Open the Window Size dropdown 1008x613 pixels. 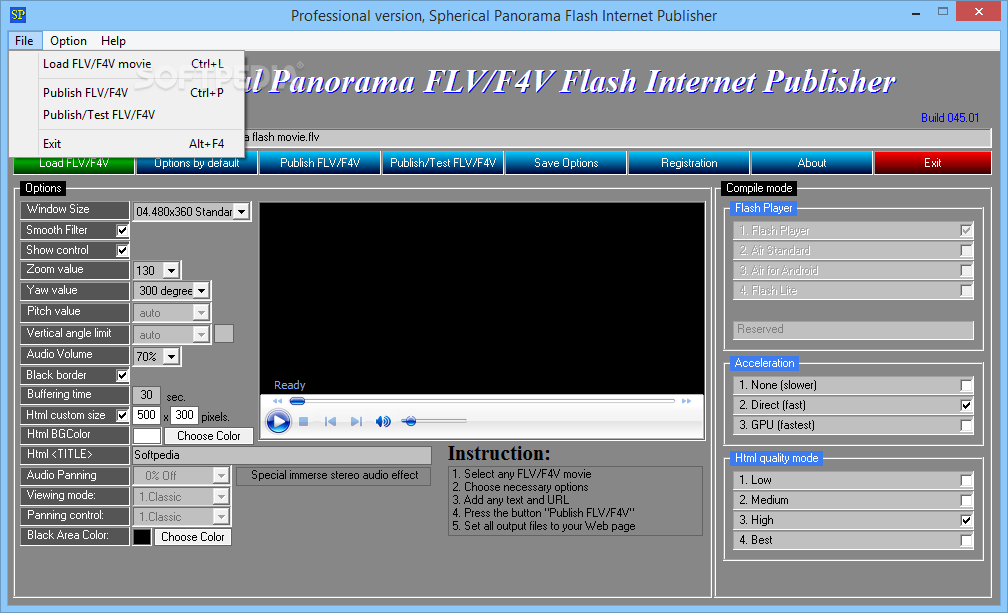[241, 211]
